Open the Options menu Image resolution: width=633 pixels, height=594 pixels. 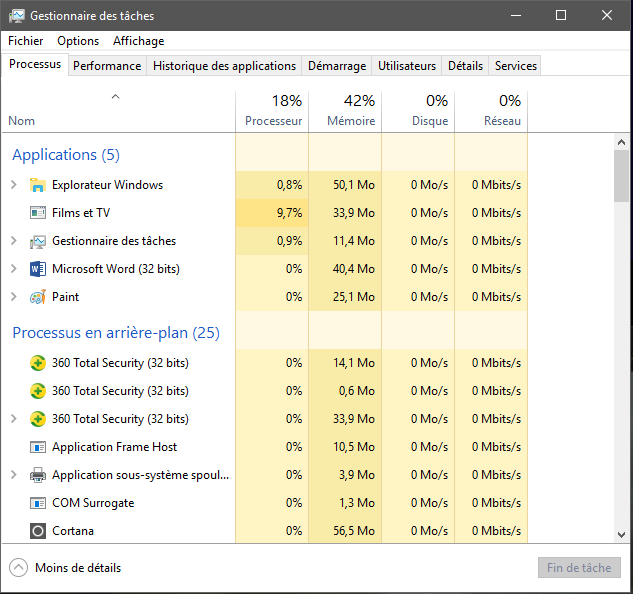(x=78, y=41)
